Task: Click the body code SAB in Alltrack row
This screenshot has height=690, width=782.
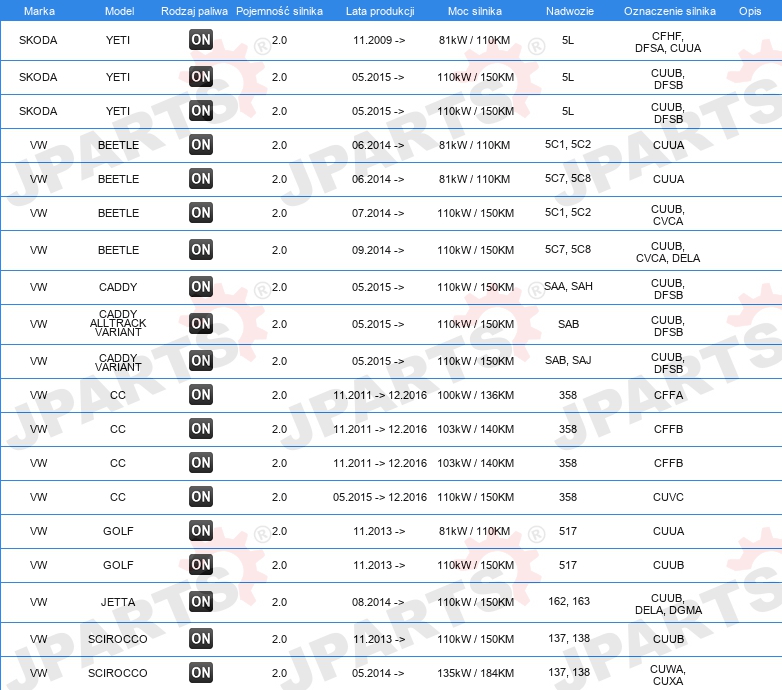Action: tap(568, 324)
